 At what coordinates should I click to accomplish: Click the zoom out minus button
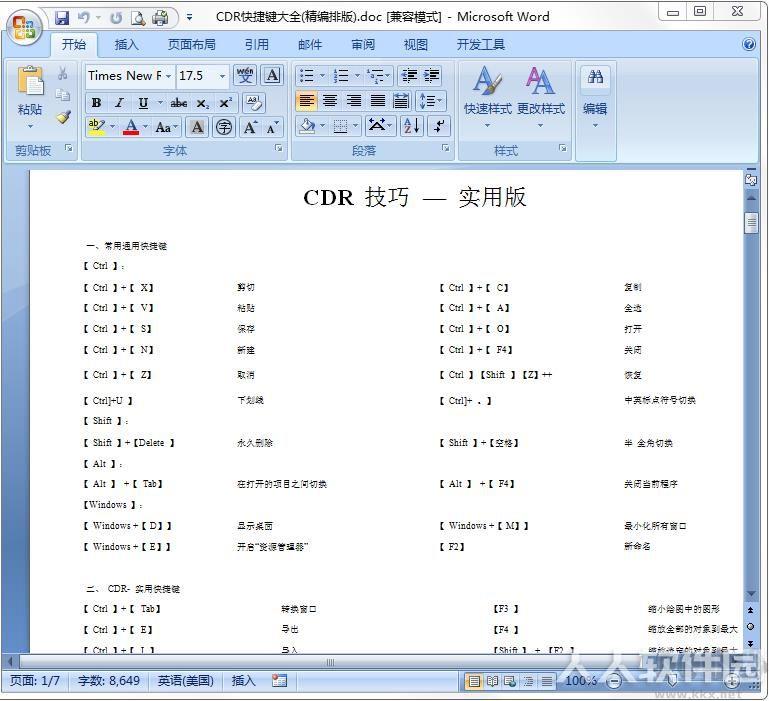[x=614, y=681]
